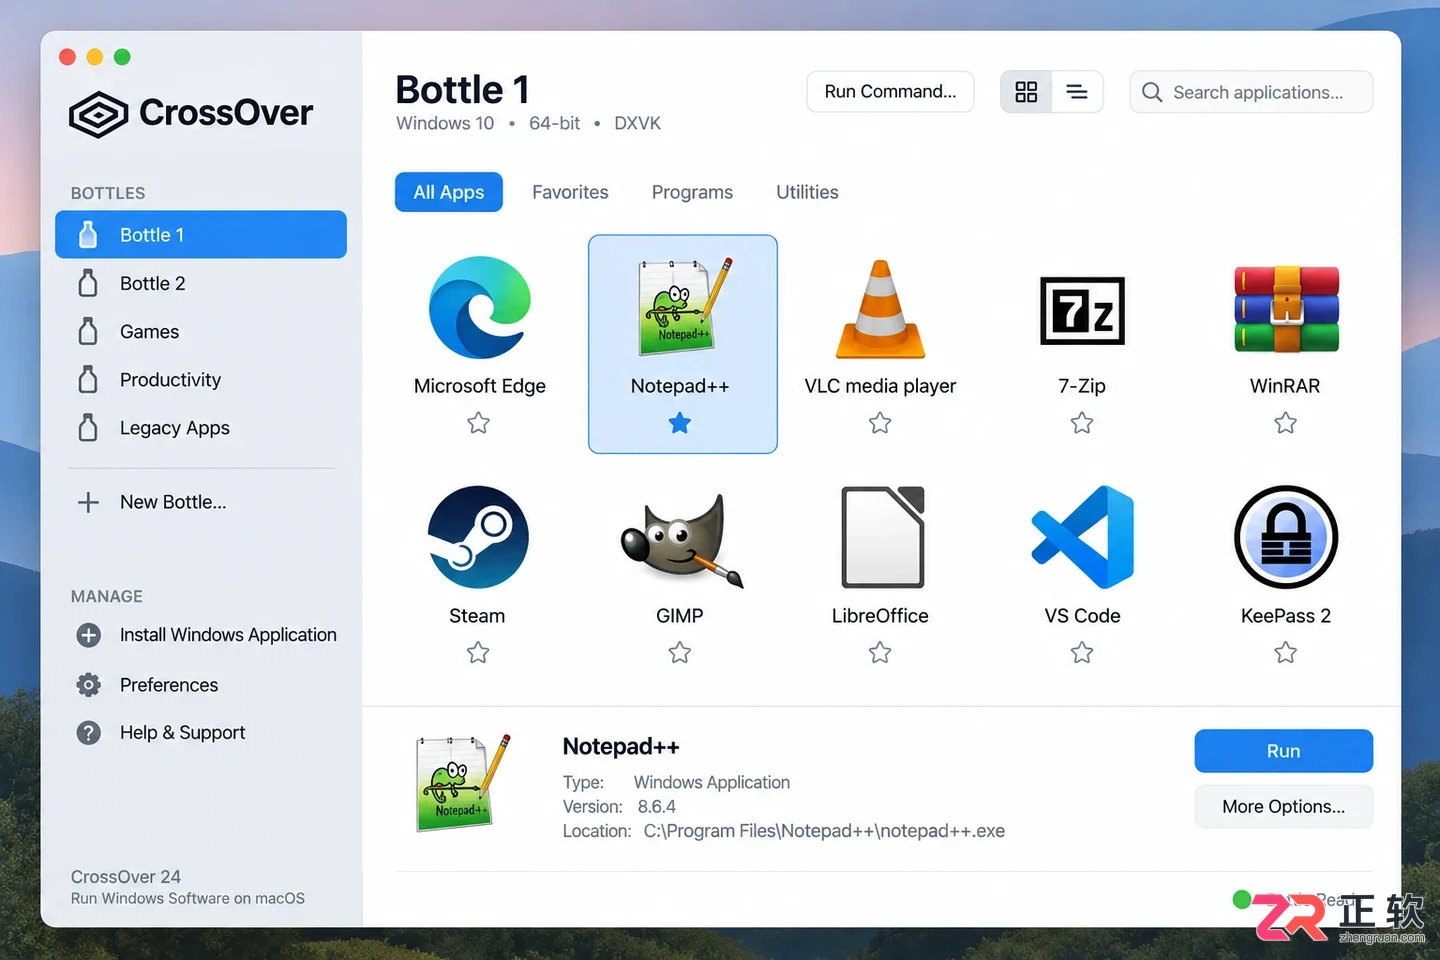1440x960 pixels.
Task: Switch to grid view layout
Action: (1026, 92)
